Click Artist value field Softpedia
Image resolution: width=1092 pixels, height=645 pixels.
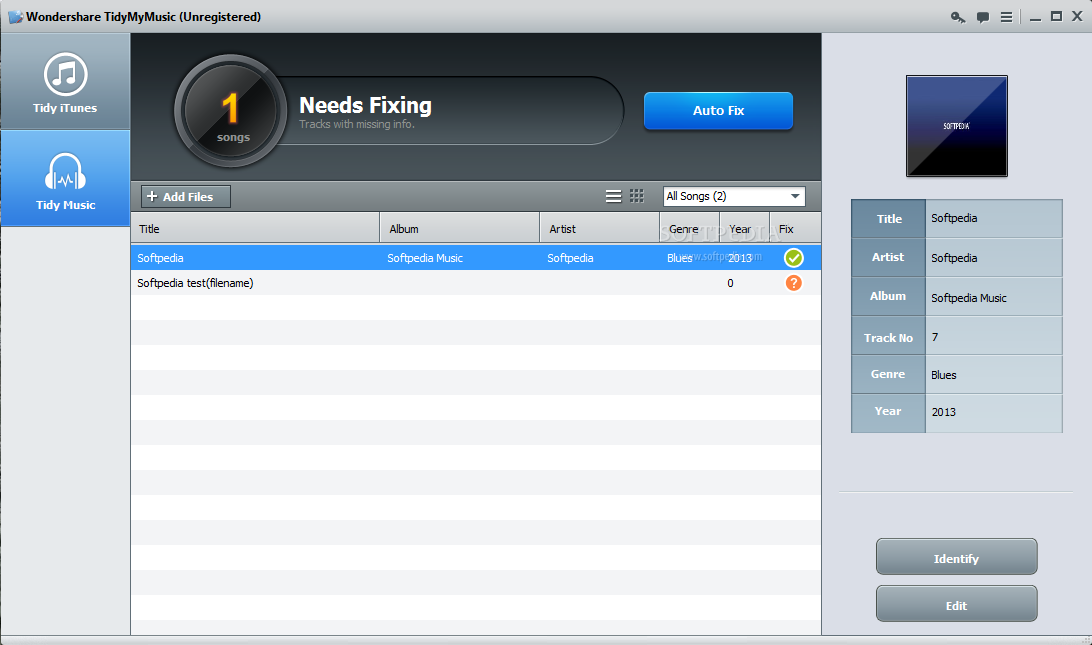[993, 258]
